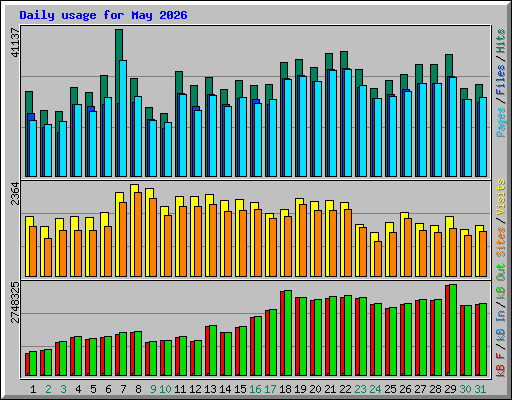Click the day 15 axis label
Screen dimensions: 512x400
click(x=240, y=389)
